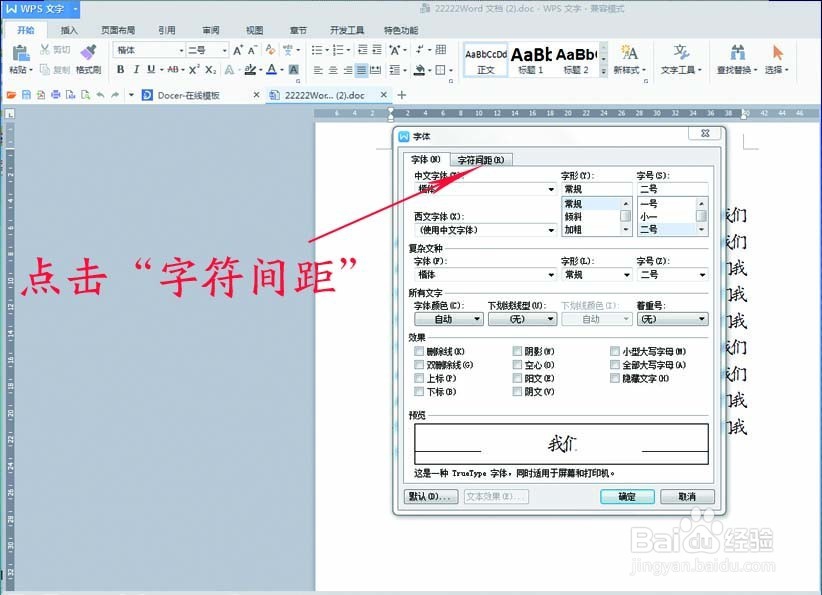Image resolution: width=822 pixels, height=595 pixels.
Task: Open the font color A icon
Action: click(x=272, y=71)
